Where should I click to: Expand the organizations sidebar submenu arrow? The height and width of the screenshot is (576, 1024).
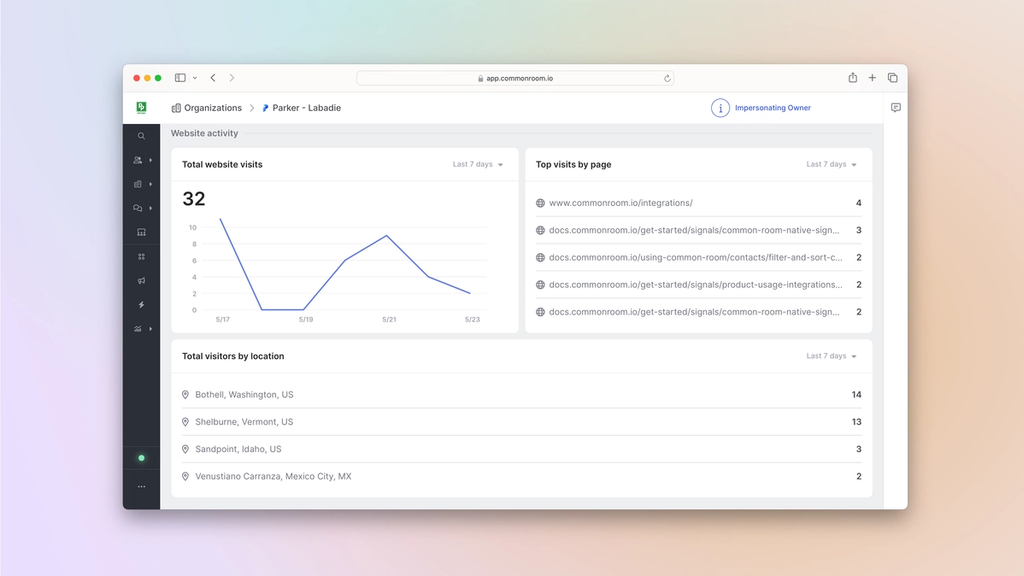[151, 184]
